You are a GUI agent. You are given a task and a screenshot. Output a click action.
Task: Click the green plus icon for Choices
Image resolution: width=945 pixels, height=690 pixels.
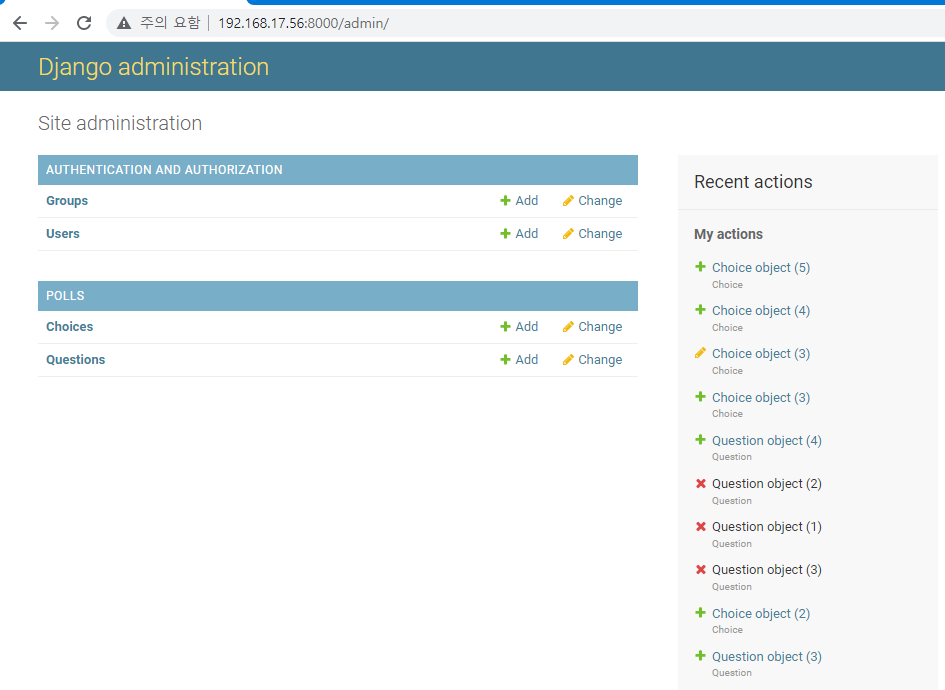(505, 327)
